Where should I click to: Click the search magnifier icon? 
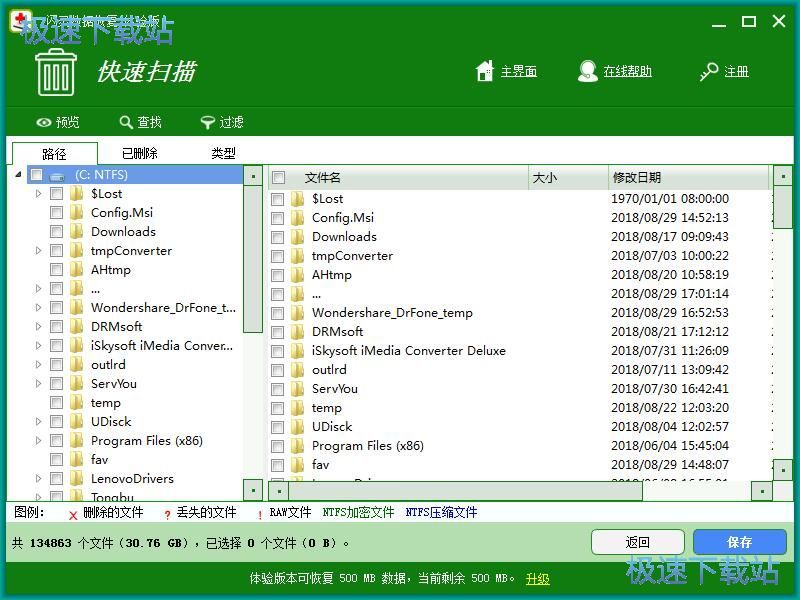[126, 122]
